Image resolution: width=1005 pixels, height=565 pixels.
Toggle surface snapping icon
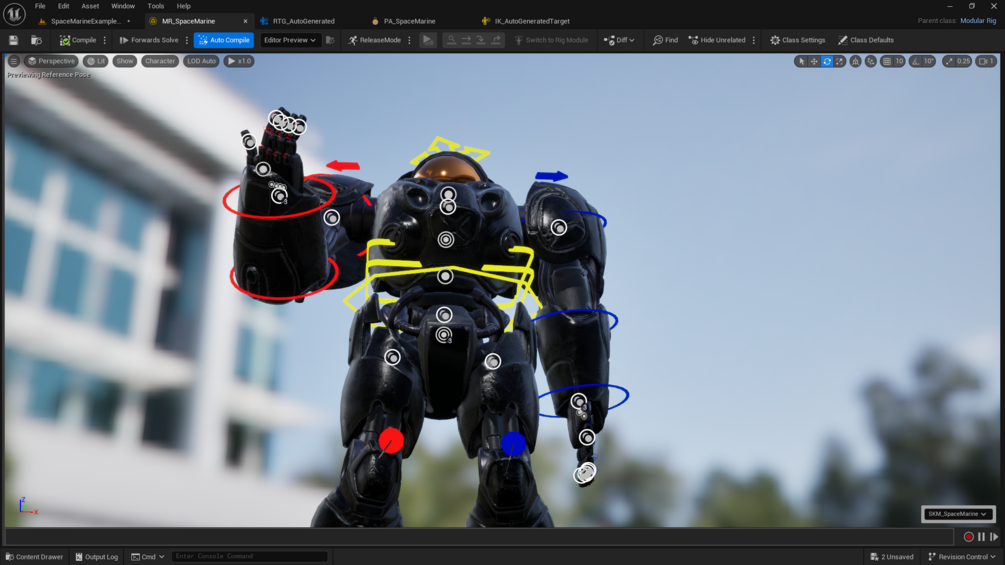click(x=870, y=61)
